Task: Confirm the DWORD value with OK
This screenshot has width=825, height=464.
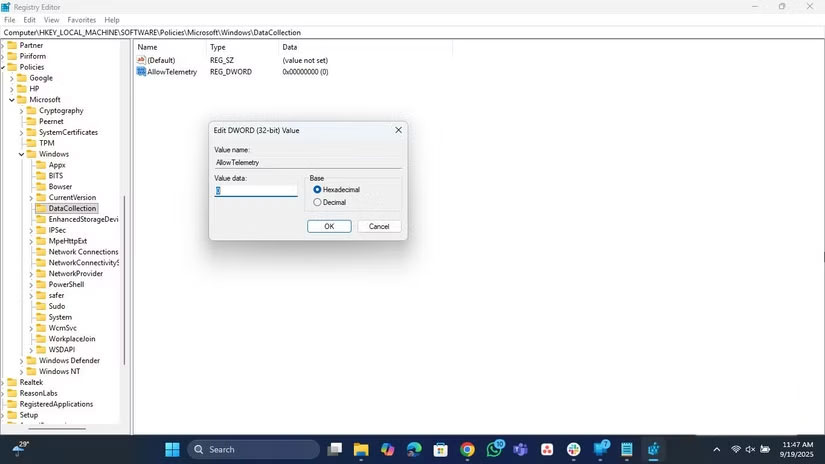Action: (x=329, y=226)
